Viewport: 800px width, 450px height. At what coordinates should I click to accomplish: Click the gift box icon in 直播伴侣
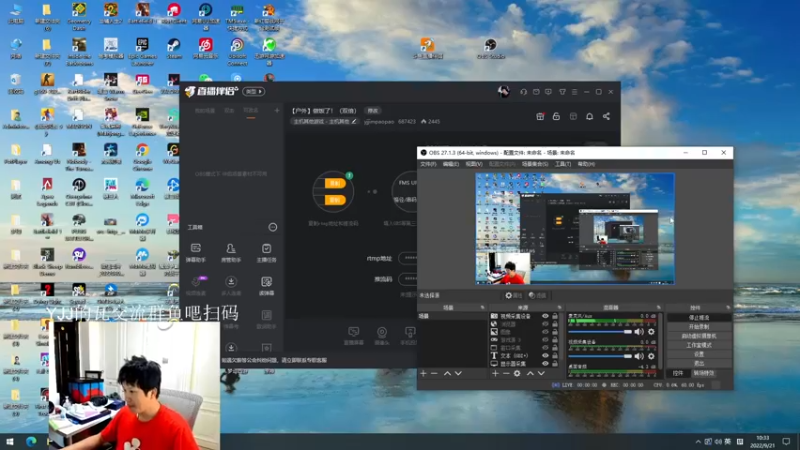540,116
